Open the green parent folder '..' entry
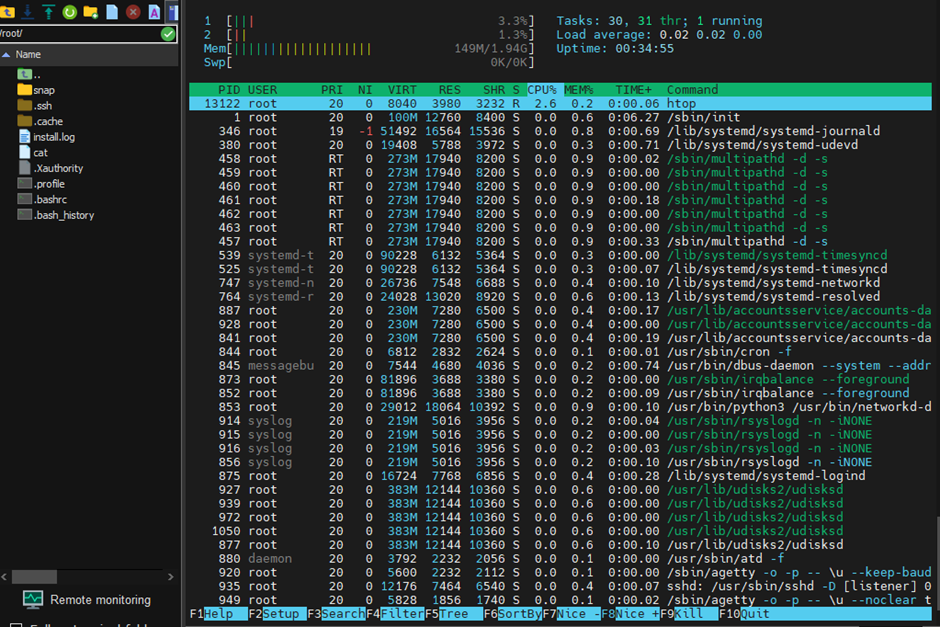 click(x=29, y=74)
